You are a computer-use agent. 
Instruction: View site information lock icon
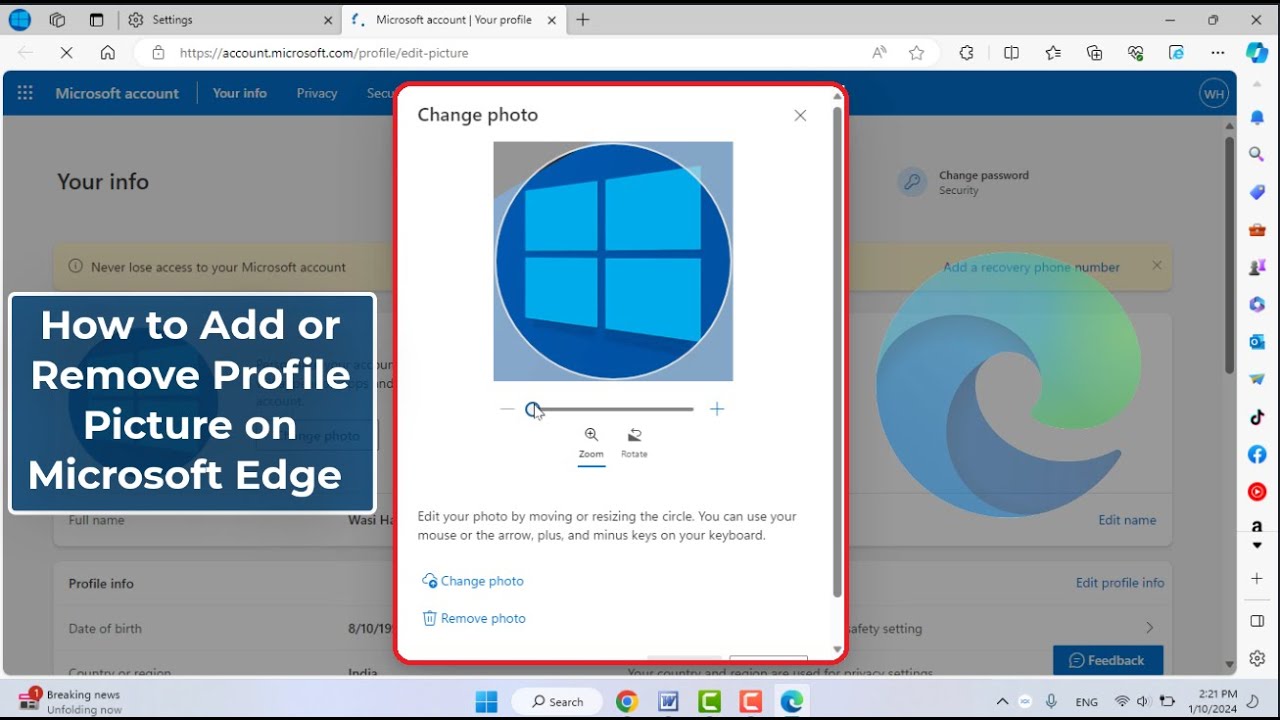[x=157, y=53]
